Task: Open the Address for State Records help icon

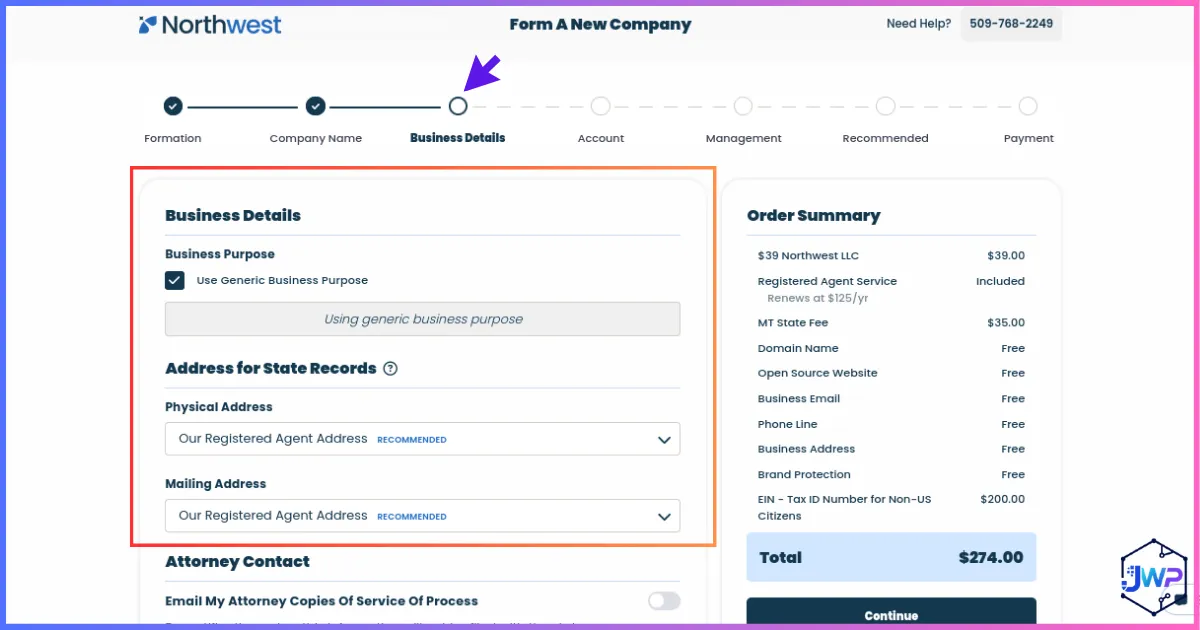Action: (x=391, y=368)
